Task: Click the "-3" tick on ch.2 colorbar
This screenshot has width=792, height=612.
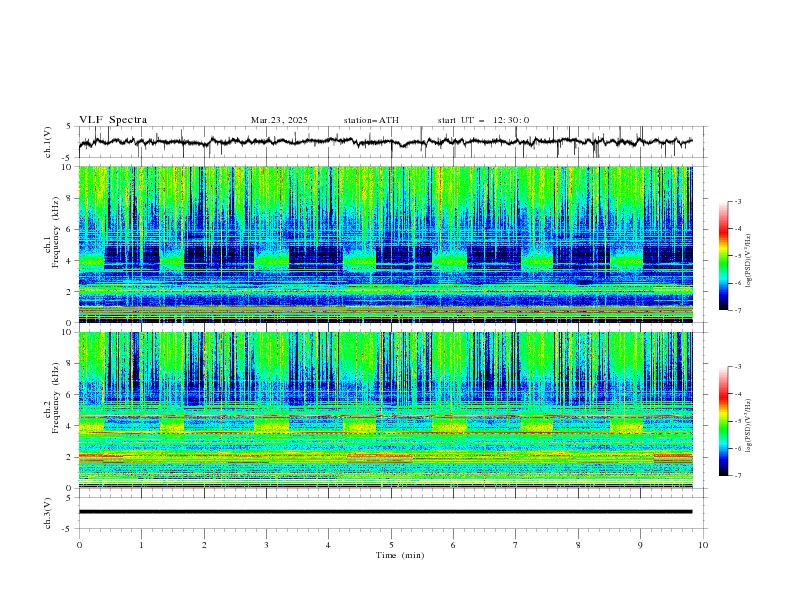Action: pos(738,367)
